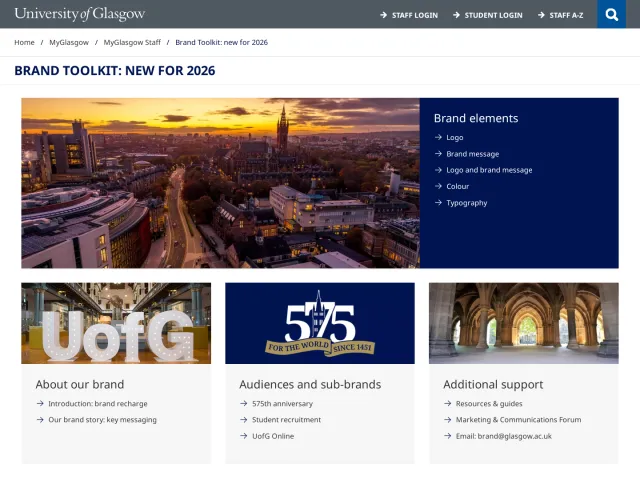Open the Typography link

pos(467,203)
